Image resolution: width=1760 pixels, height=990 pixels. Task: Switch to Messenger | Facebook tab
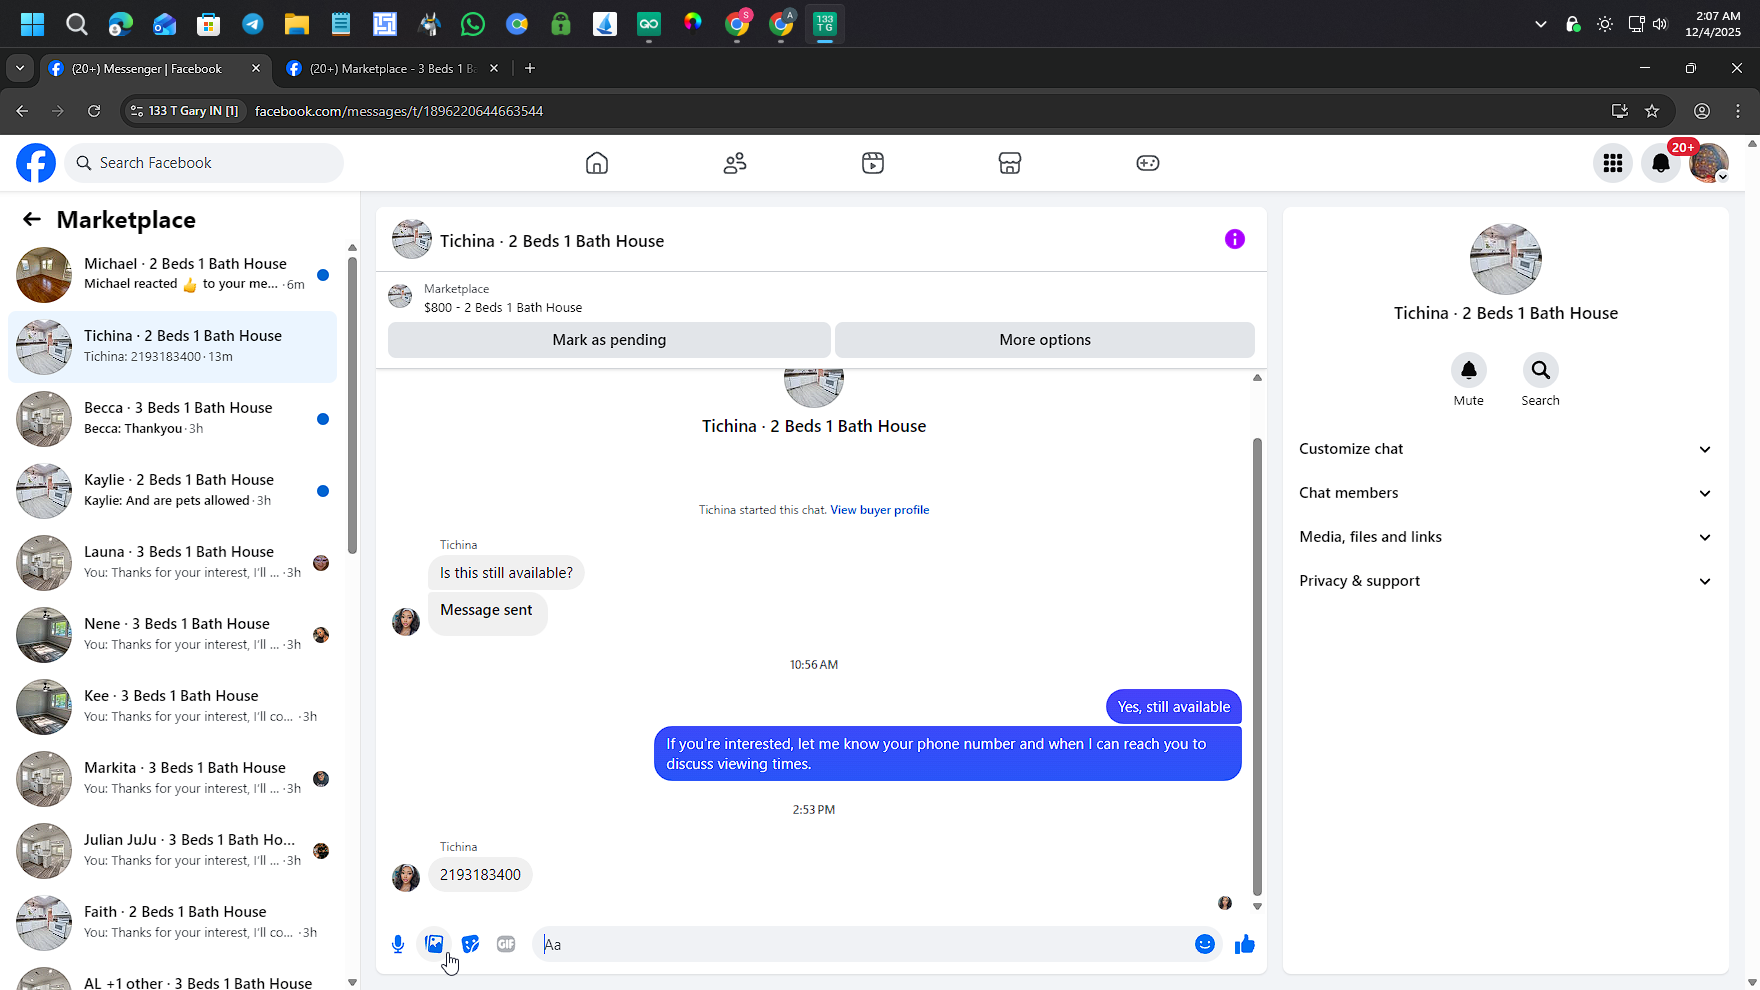156,68
